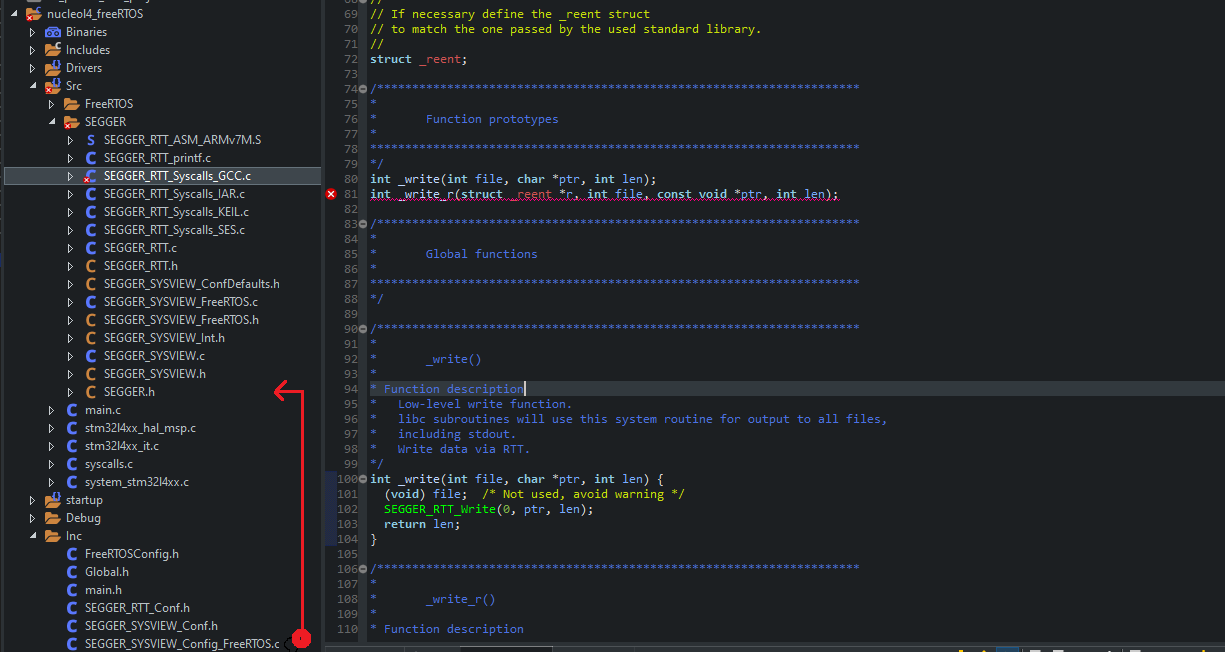The height and width of the screenshot is (652, 1225).
Task: Click the Binaries folder icon
Action: click(x=53, y=32)
